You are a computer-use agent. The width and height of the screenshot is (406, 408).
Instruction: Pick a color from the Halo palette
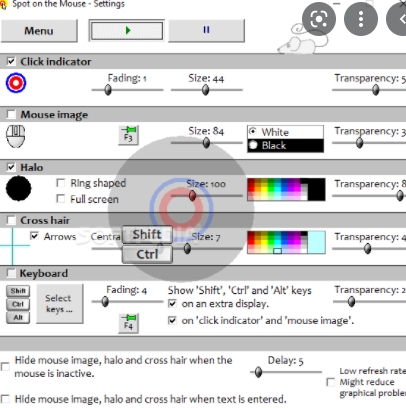(277, 189)
